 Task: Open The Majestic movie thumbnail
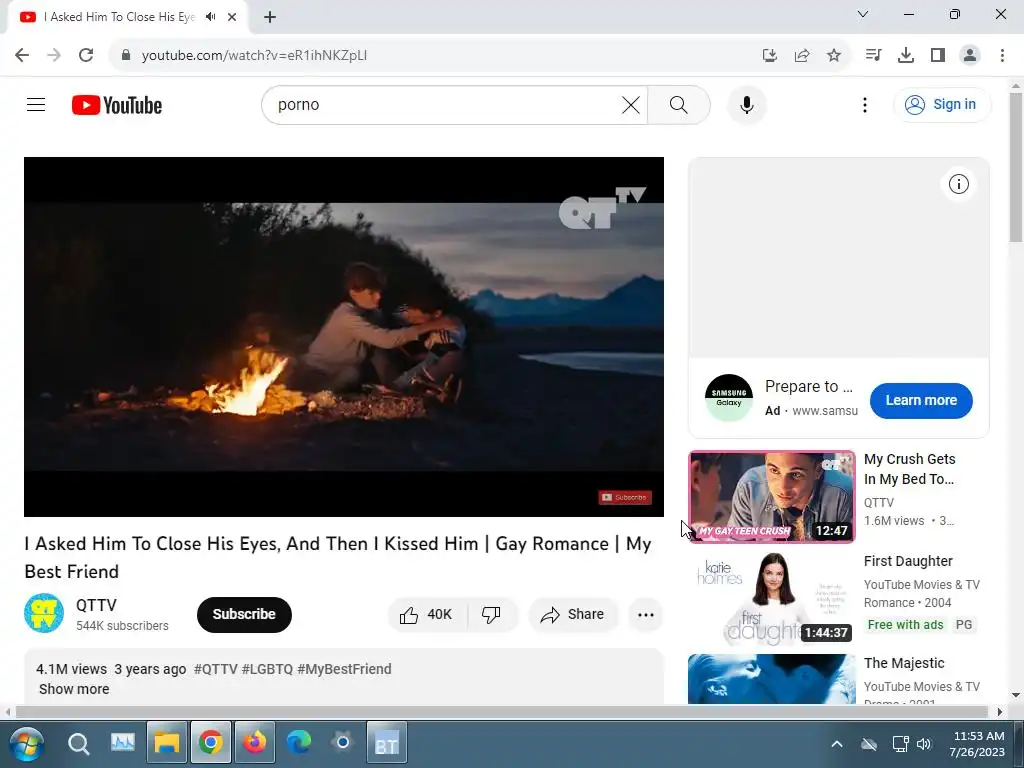pos(771,679)
